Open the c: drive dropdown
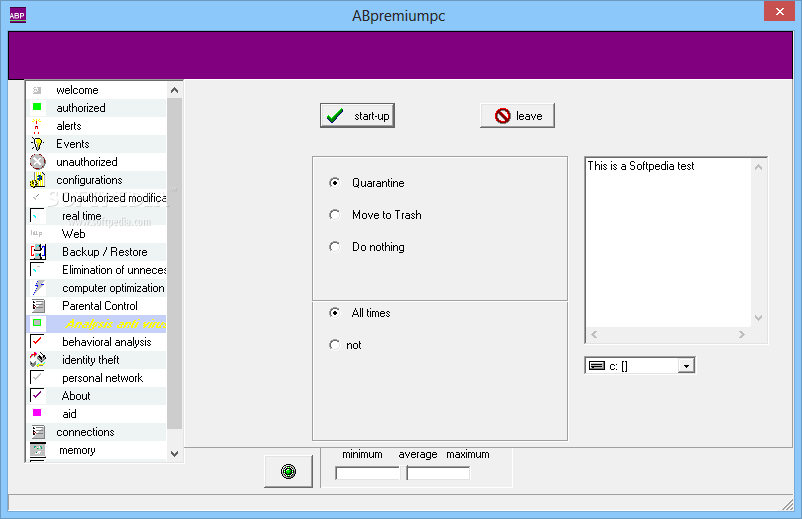The height and width of the screenshot is (519, 802). click(686, 366)
